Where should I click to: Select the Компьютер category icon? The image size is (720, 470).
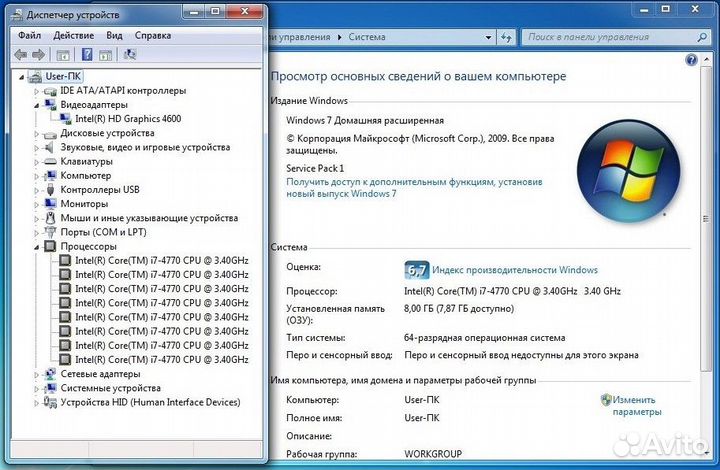click(50, 176)
